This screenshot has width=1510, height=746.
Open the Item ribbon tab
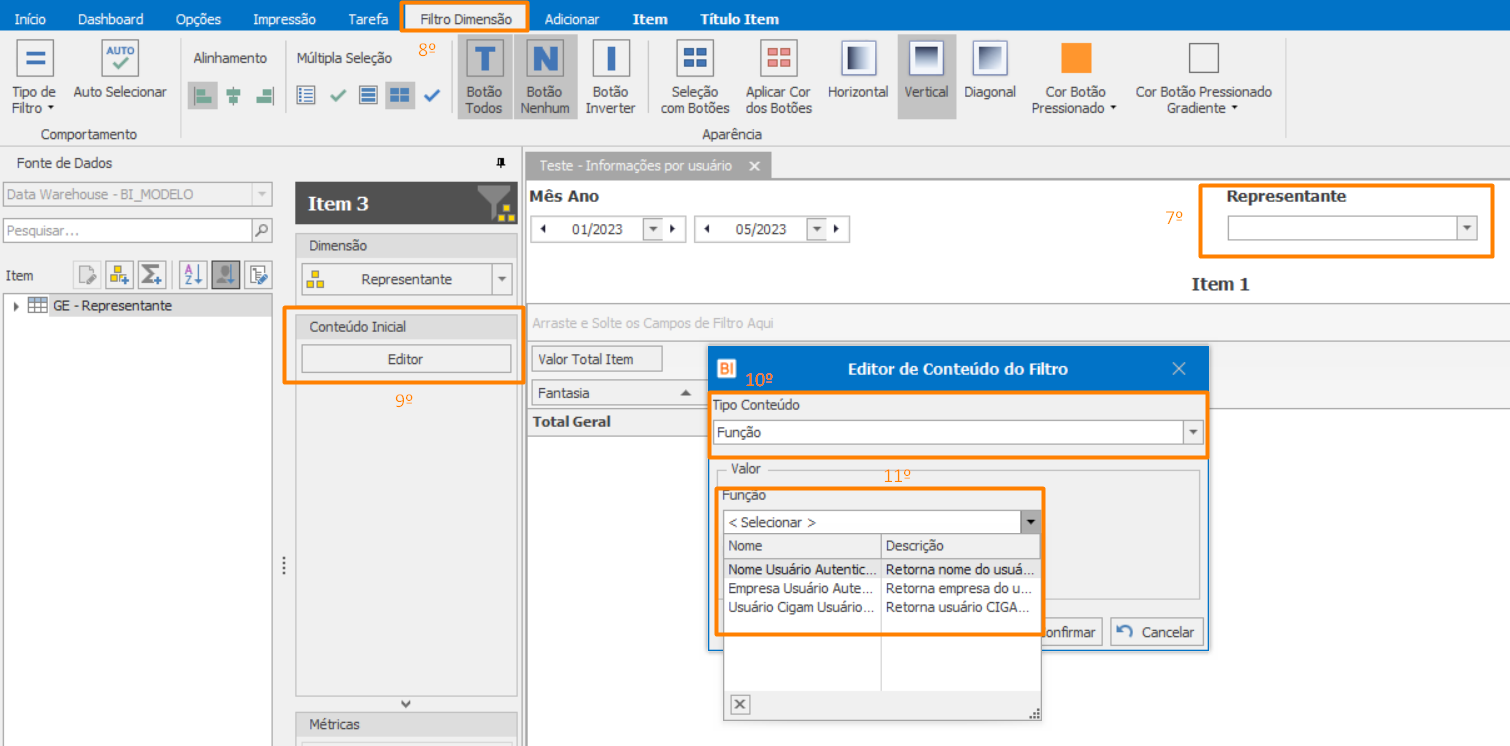(650, 19)
